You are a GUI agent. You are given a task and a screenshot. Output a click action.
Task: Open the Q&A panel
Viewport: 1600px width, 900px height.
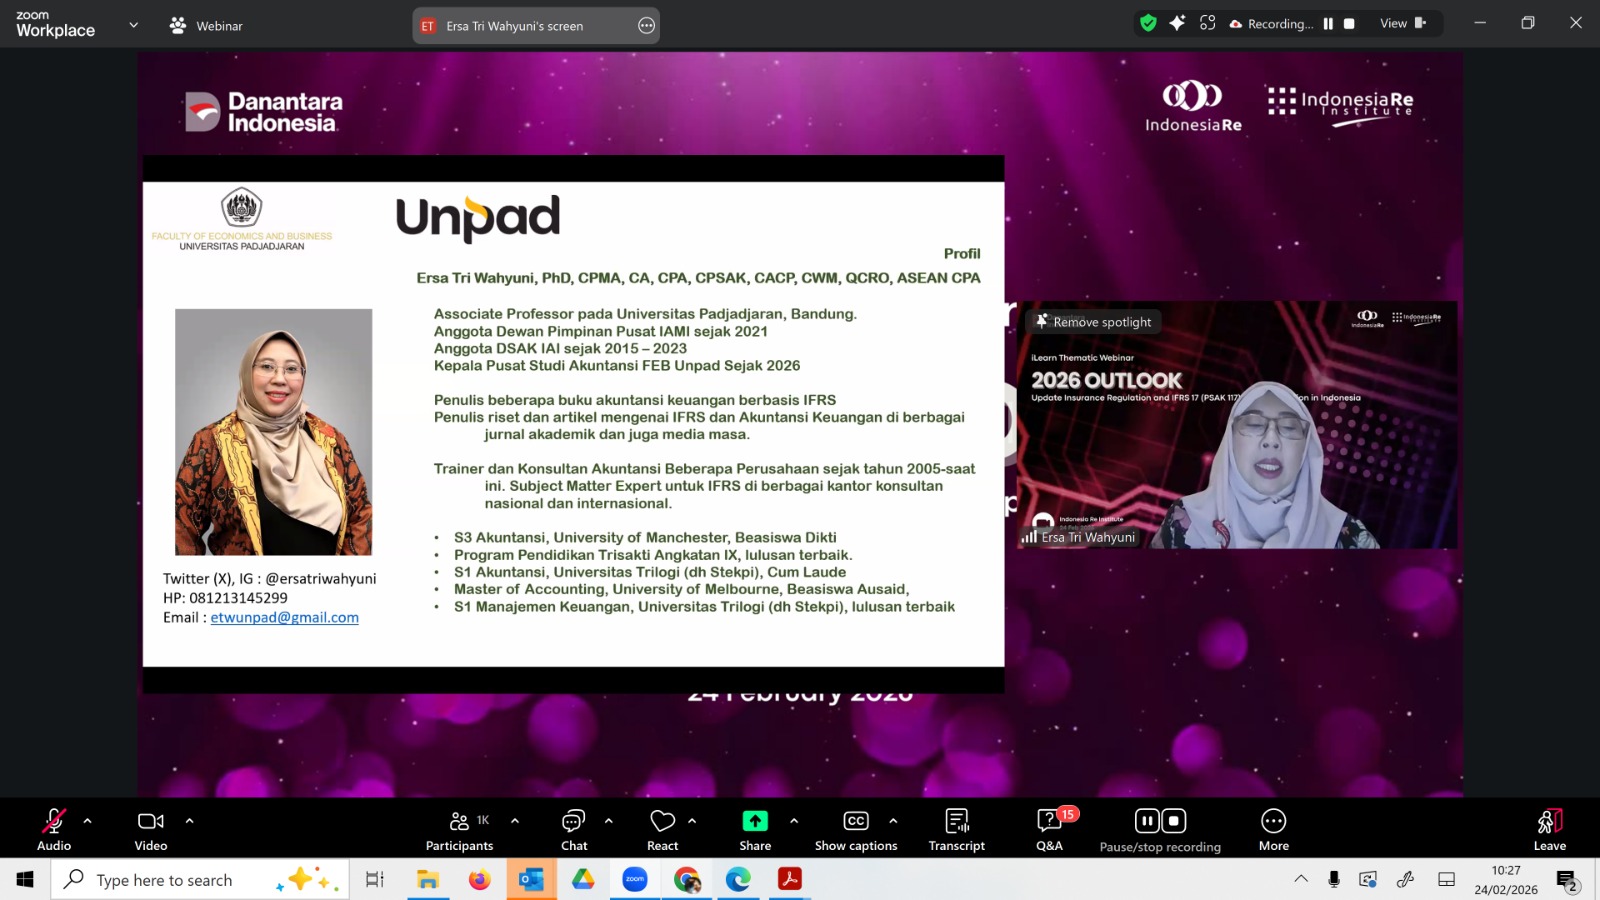[x=1049, y=829]
